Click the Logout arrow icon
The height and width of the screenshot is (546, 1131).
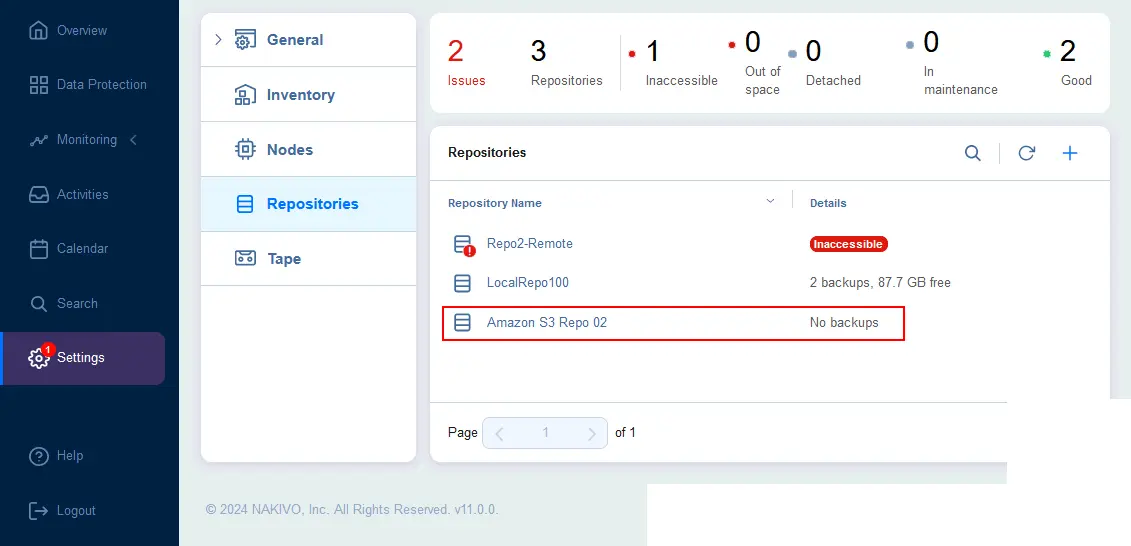coord(38,511)
